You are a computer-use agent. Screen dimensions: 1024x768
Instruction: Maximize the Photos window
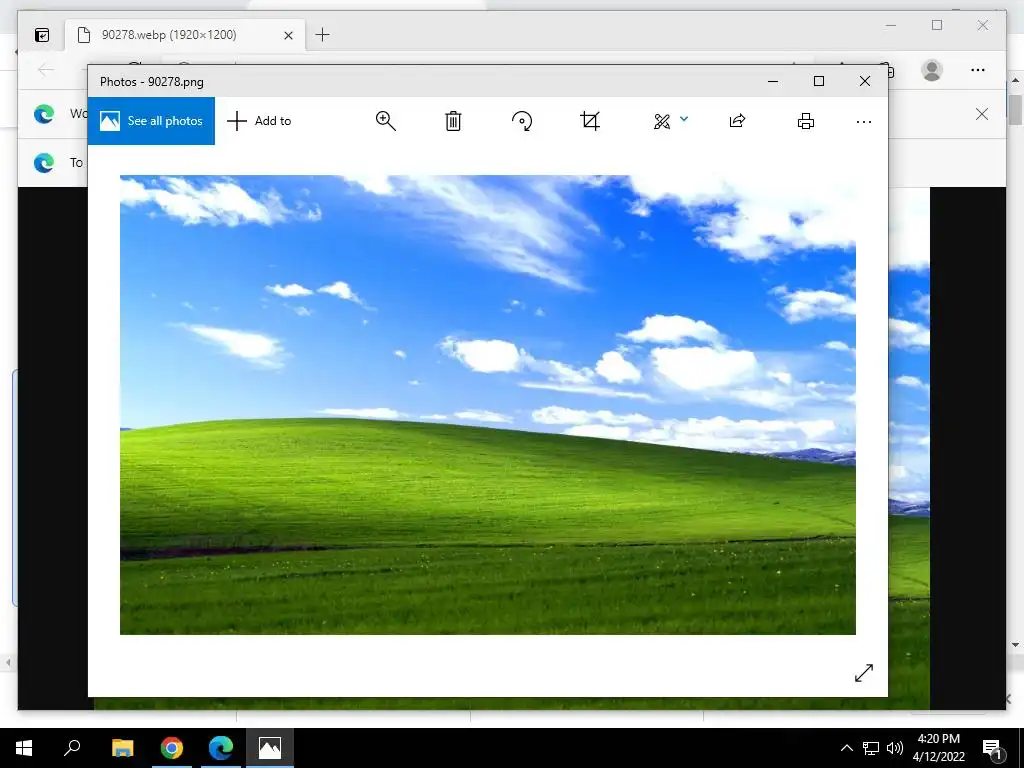819,81
